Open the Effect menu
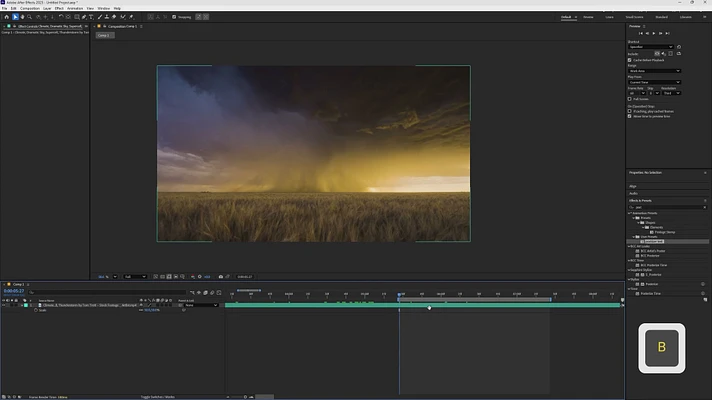The width and height of the screenshot is (712, 400). [59, 8]
